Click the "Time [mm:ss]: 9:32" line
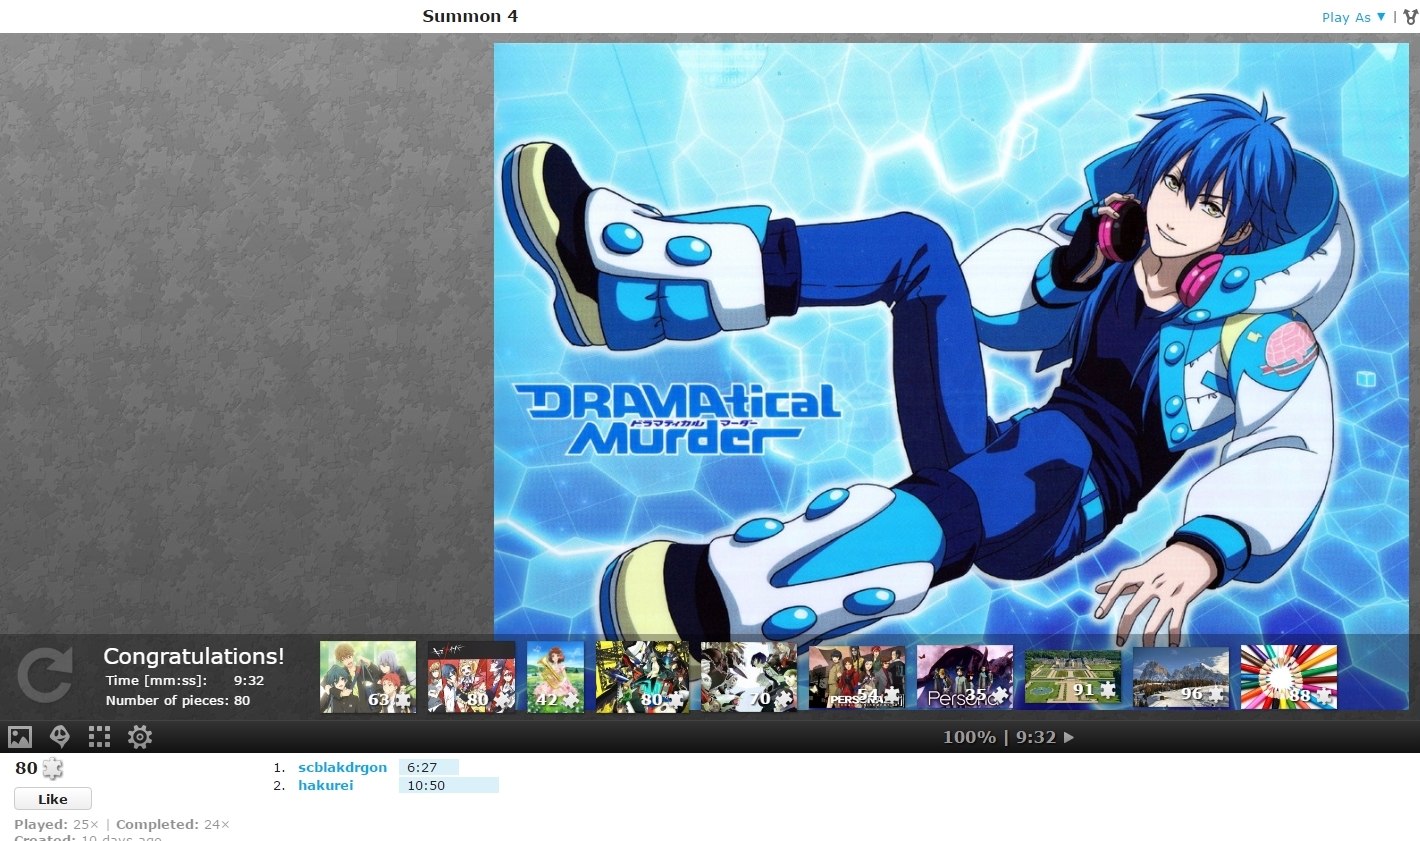The width and height of the screenshot is (1420, 841). (185, 680)
